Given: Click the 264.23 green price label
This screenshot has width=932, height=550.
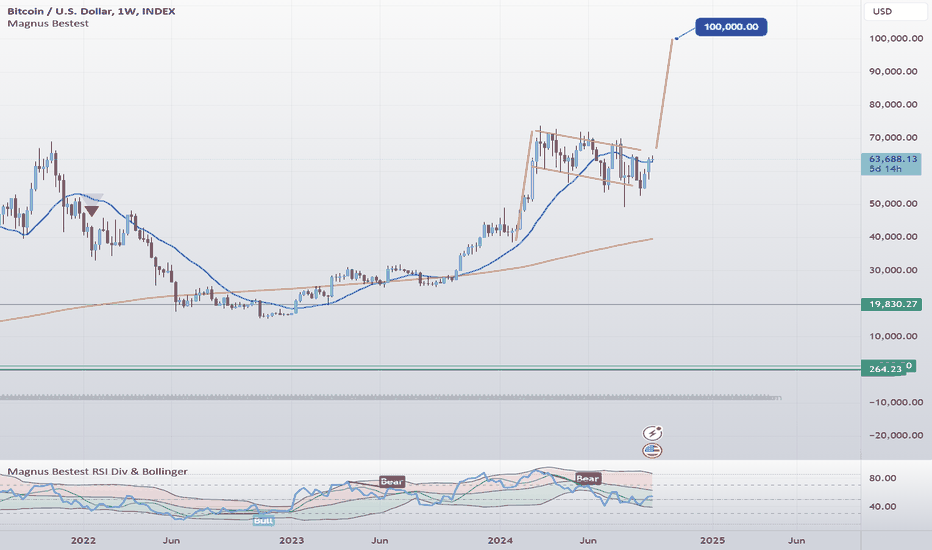Looking at the screenshot, I should [x=884, y=369].
